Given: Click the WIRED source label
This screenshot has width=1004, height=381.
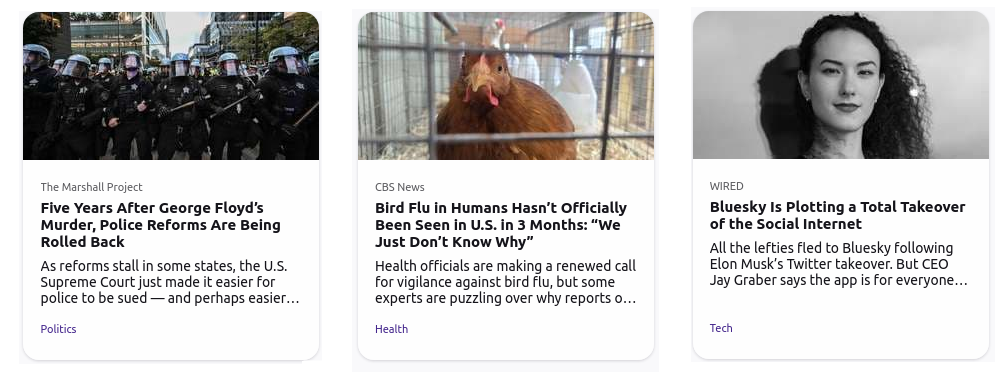Looking at the screenshot, I should click(x=726, y=186).
